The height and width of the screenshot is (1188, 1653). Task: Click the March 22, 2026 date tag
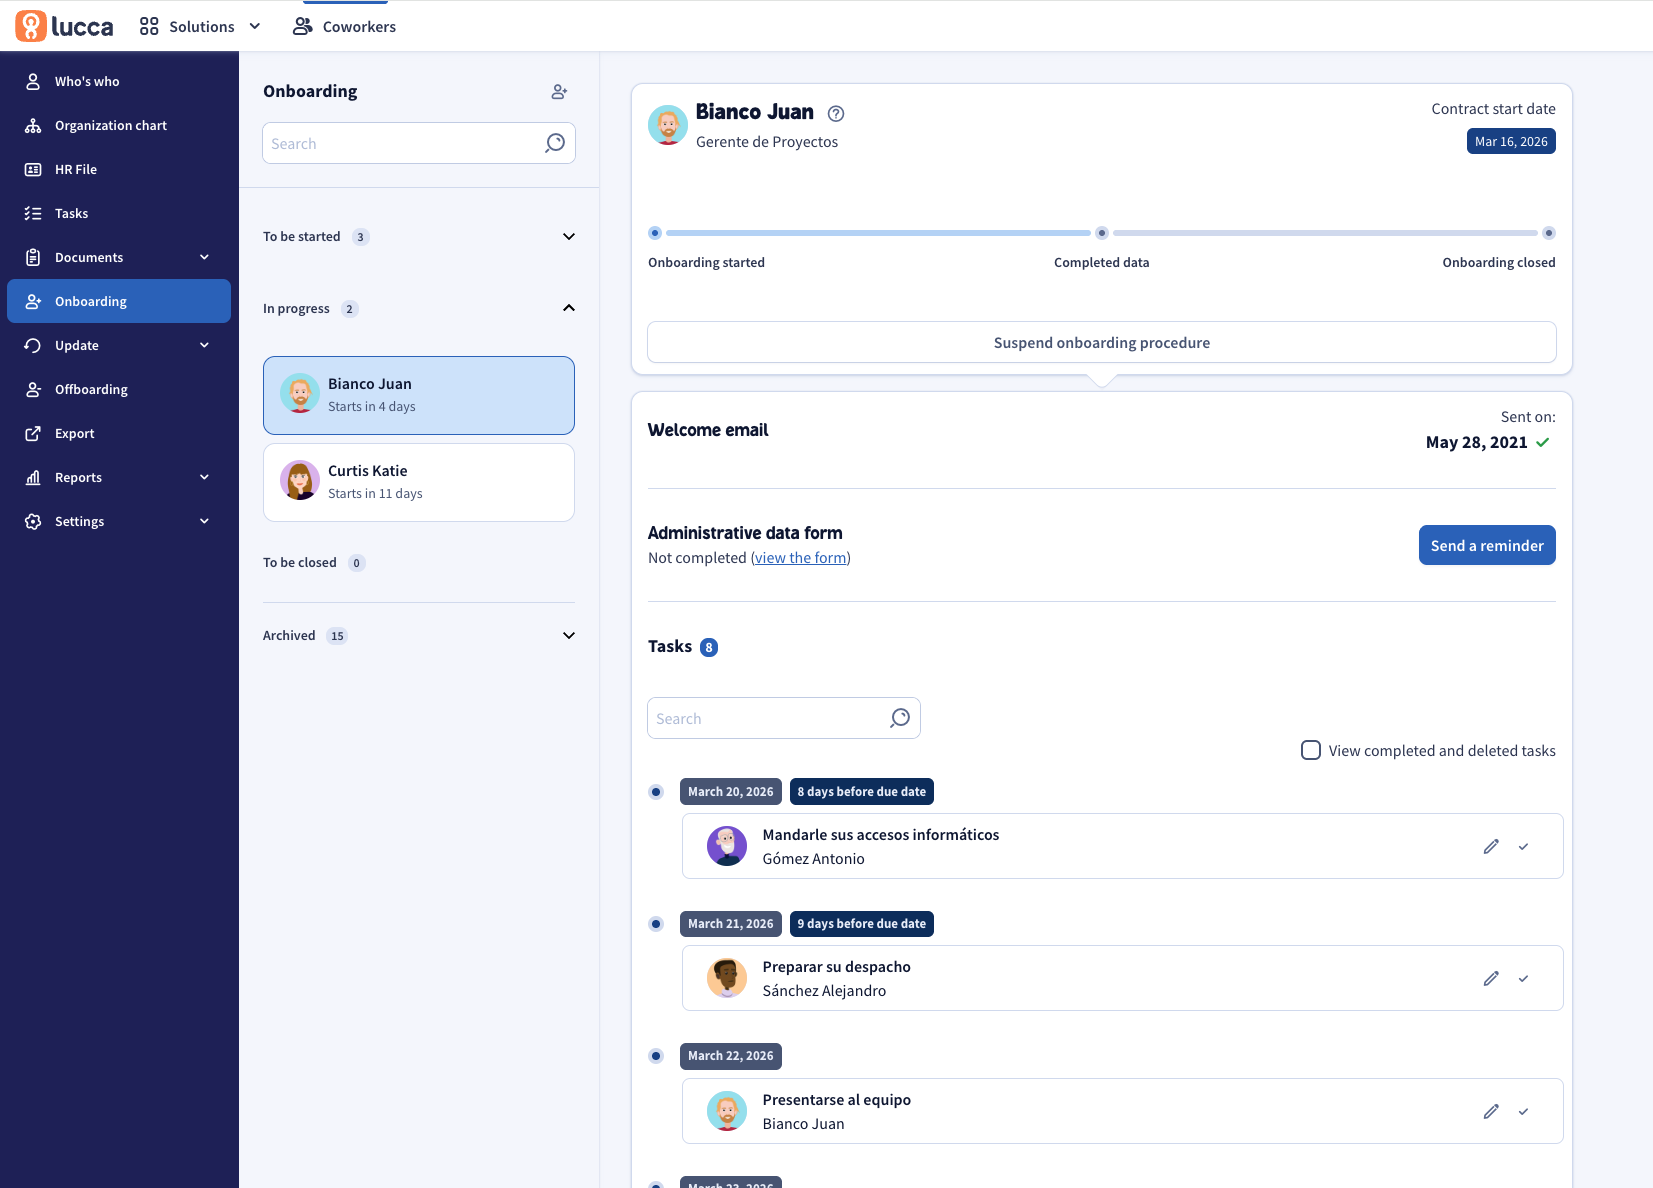(731, 1056)
